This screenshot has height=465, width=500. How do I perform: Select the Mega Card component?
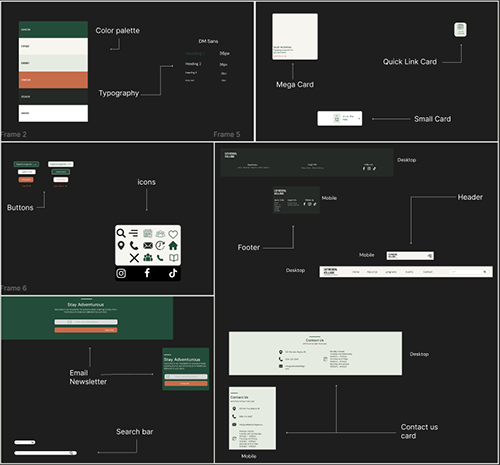click(295, 37)
